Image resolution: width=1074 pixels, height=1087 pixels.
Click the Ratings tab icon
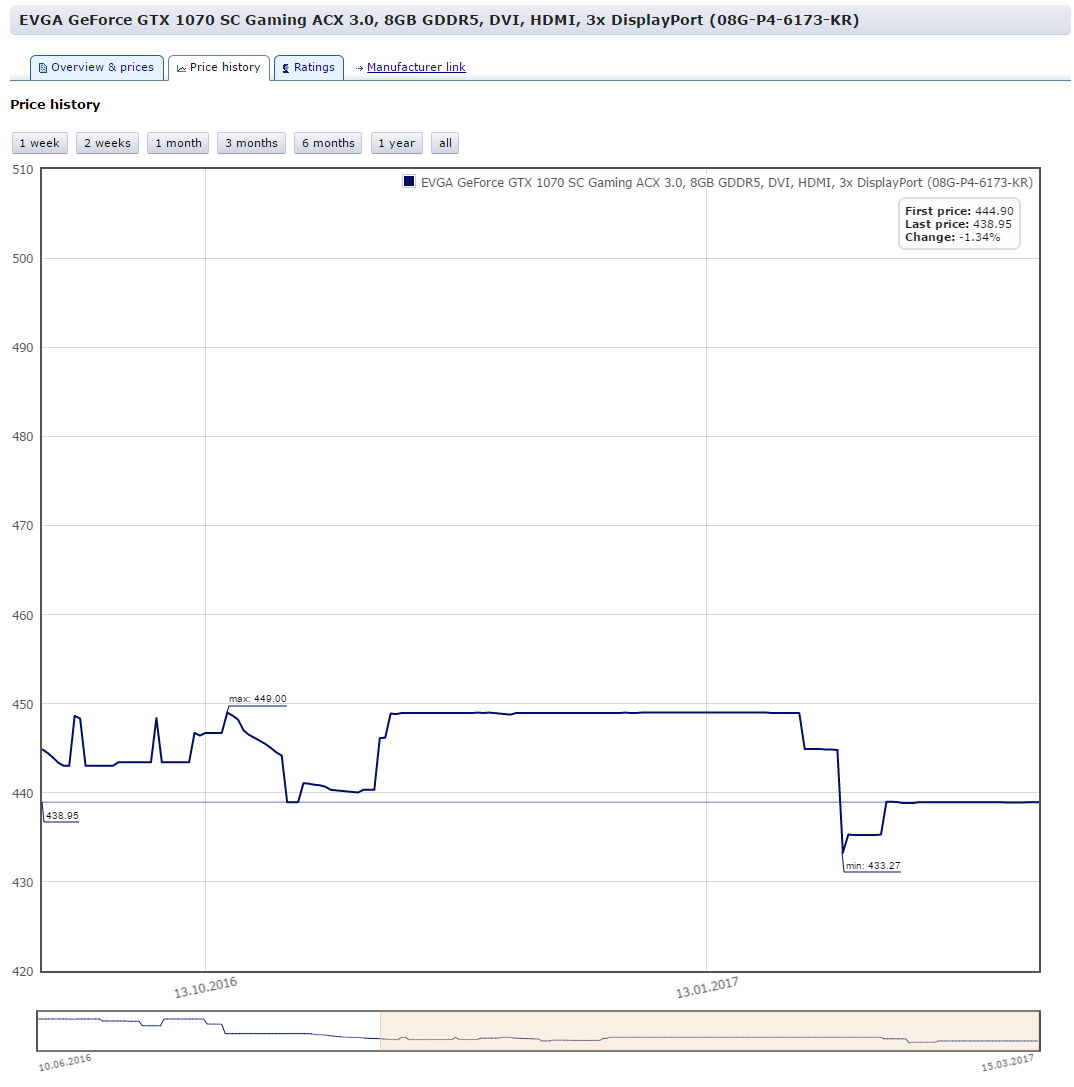pyautogui.click(x=286, y=68)
